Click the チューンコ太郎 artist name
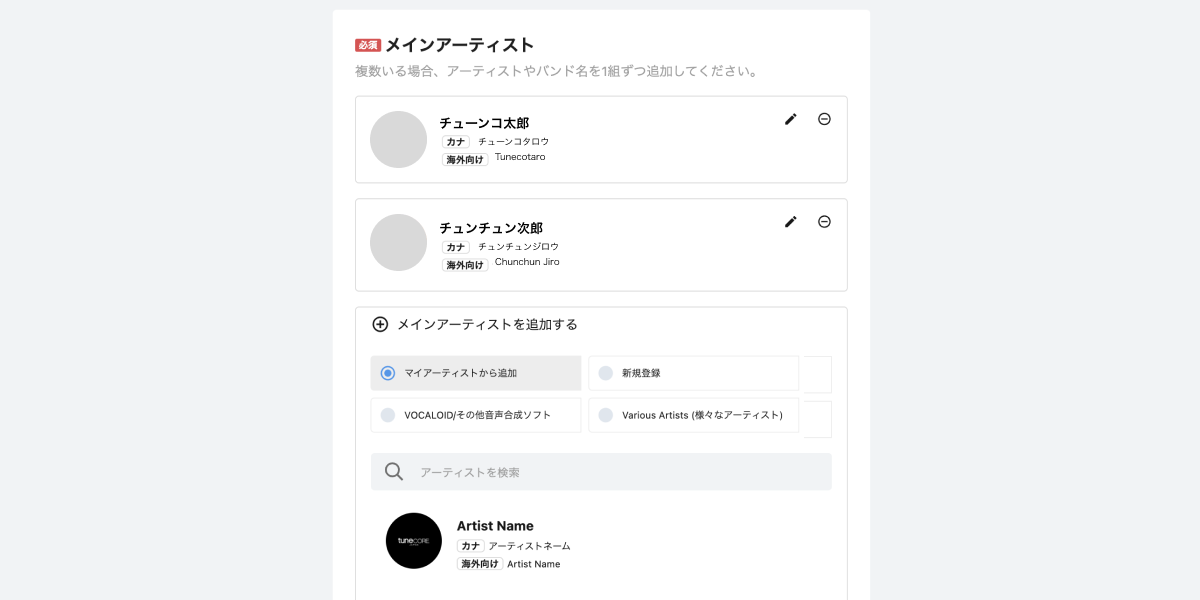This screenshot has width=1200, height=600. pos(484,123)
